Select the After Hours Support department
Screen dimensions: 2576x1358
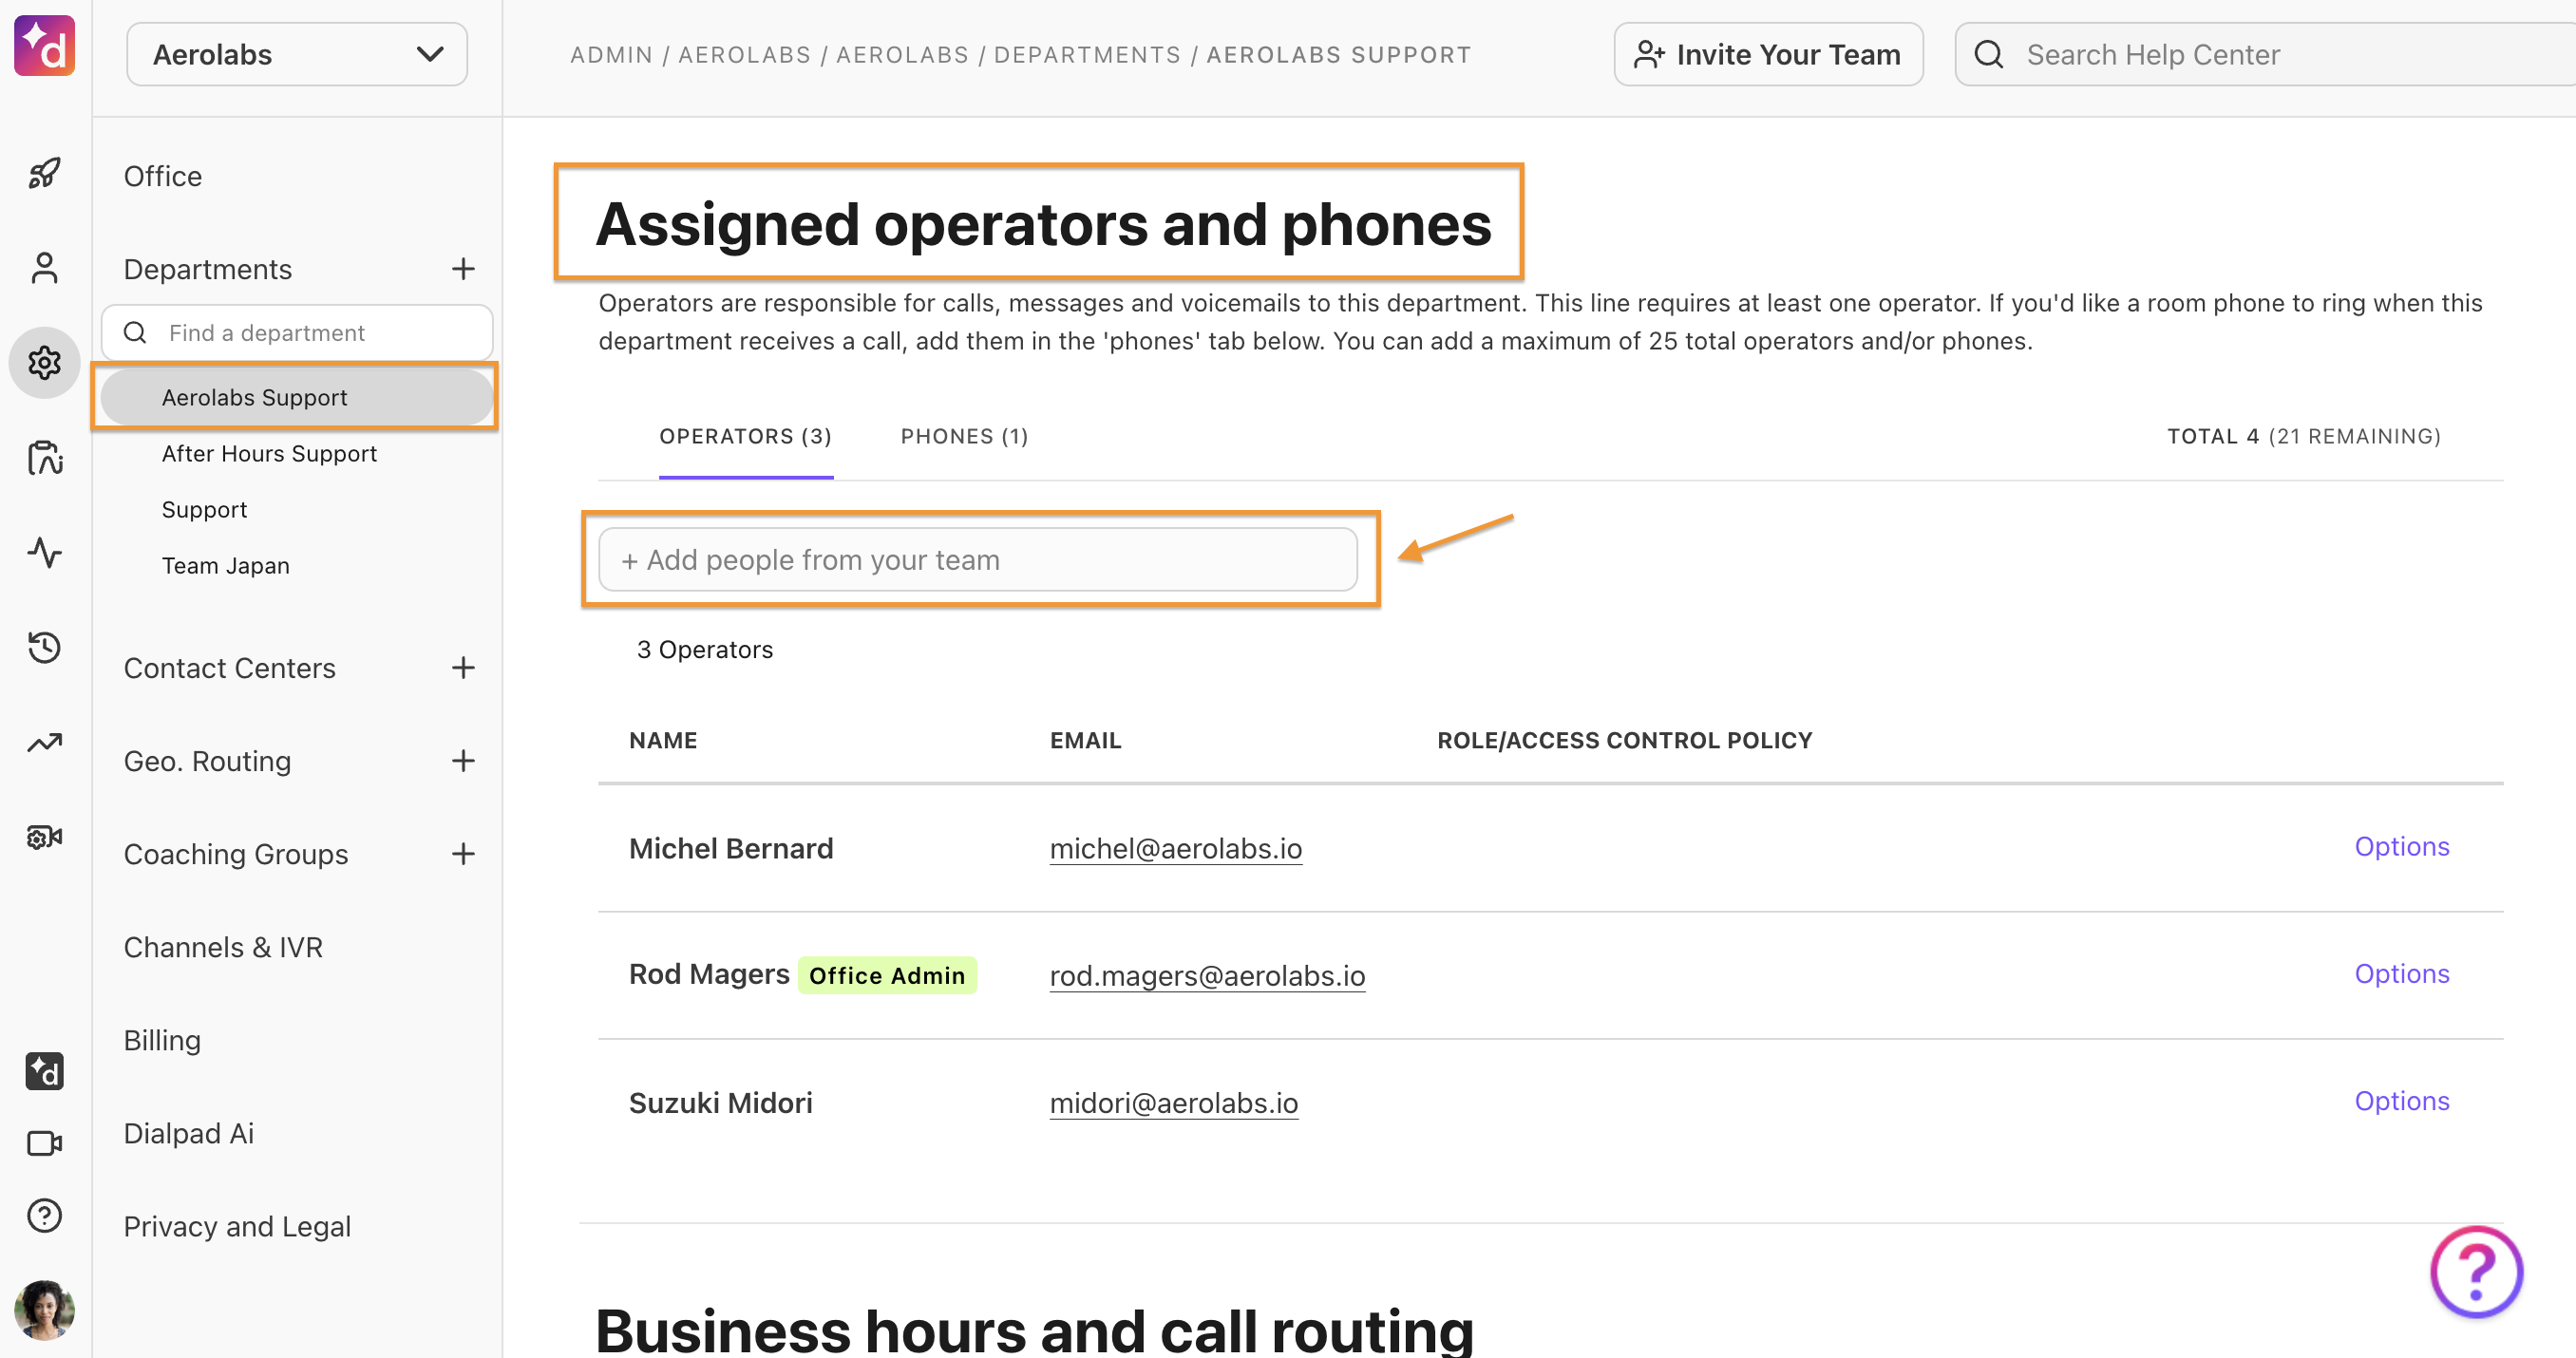coord(269,453)
